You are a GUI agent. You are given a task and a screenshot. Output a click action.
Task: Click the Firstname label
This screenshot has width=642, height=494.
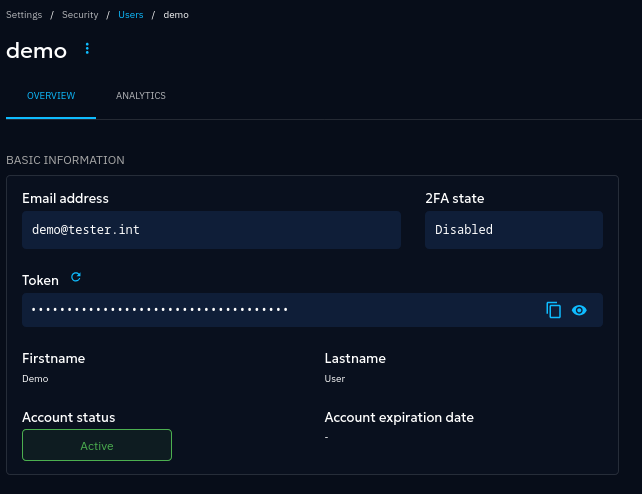click(54, 359)
